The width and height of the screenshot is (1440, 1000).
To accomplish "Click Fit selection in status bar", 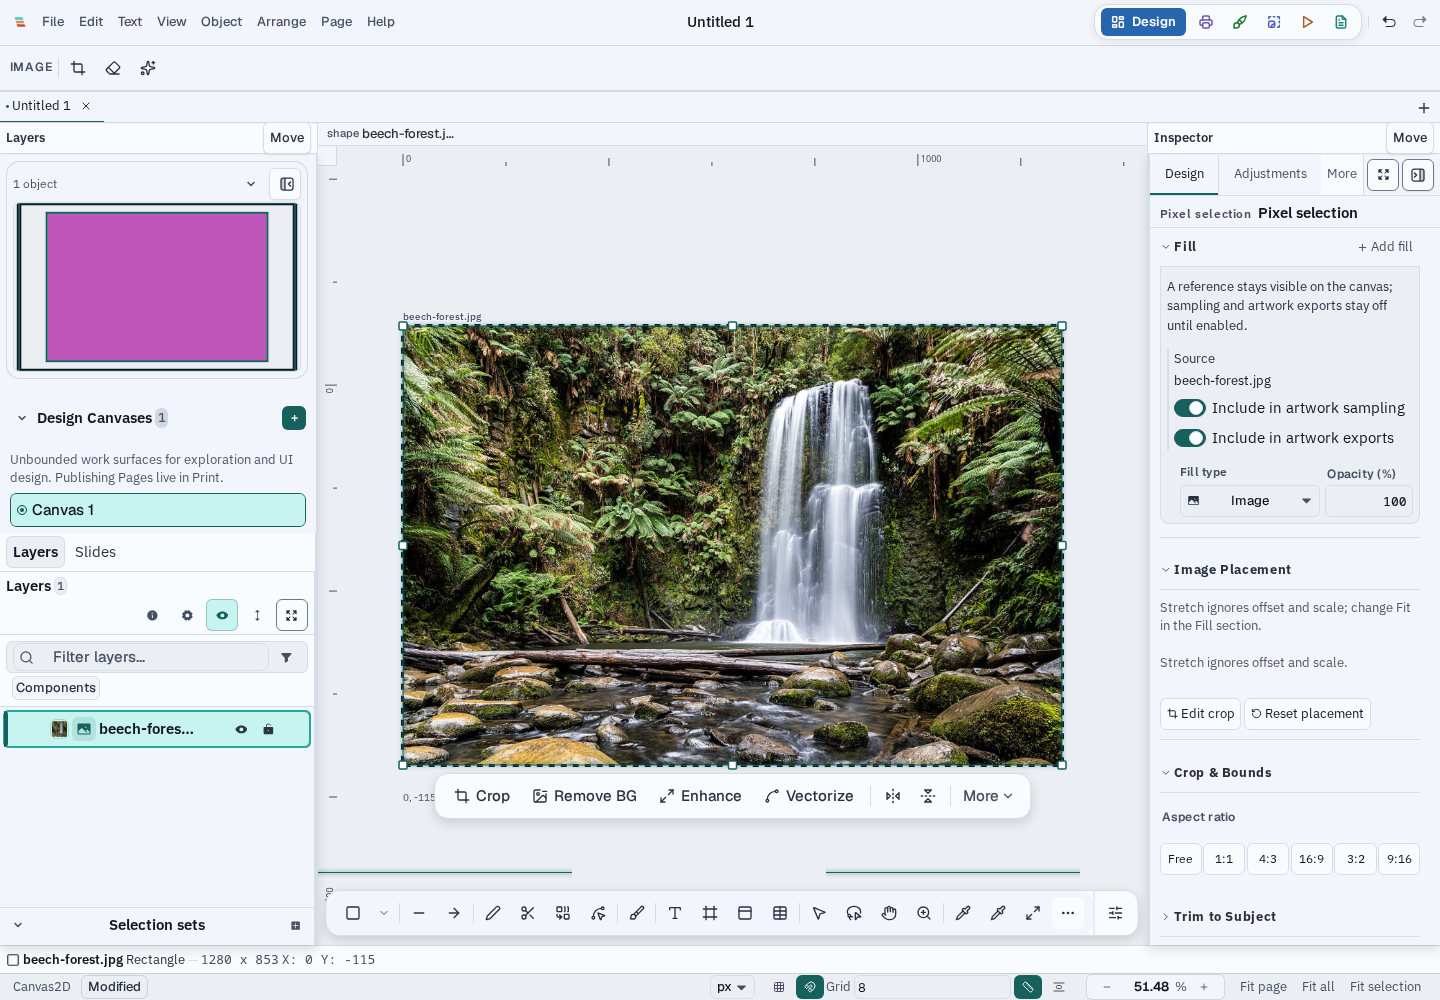I will tap(1385, 987).
